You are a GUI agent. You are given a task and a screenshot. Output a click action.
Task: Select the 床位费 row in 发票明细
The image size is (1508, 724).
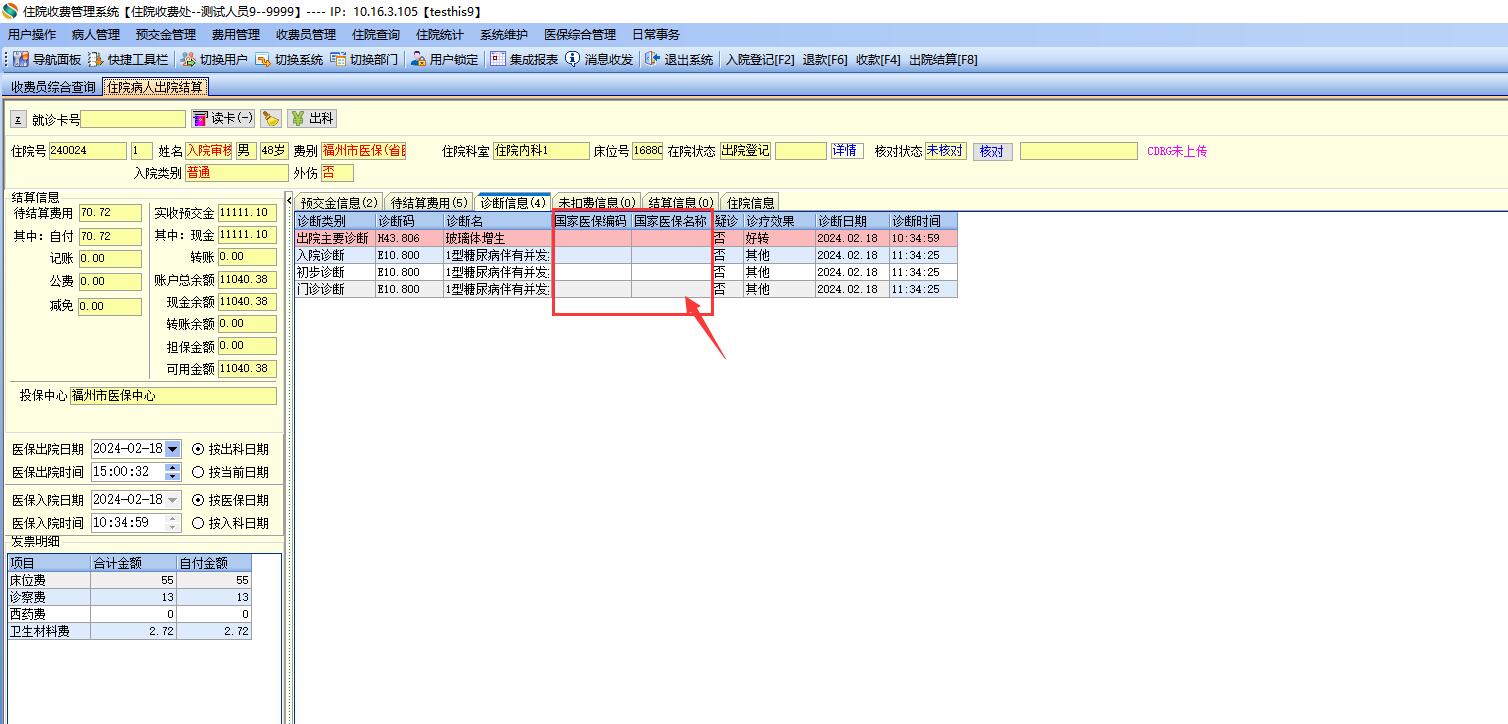[129, 580]
